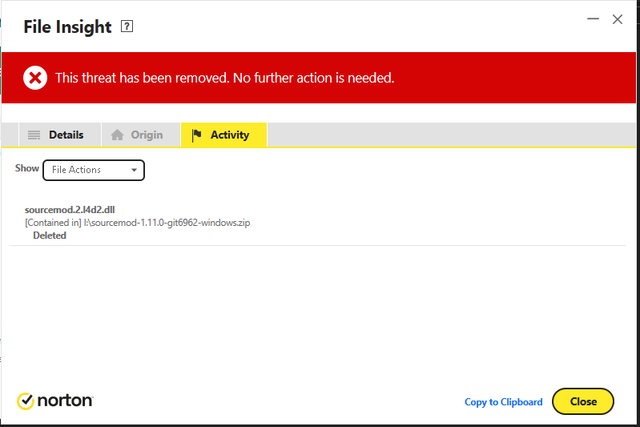The width and height of the screenshot is (640, 427).
Task: Click the sourcemod-1.11.0-git6962-windows.zip path text
Action: [167, 222]
